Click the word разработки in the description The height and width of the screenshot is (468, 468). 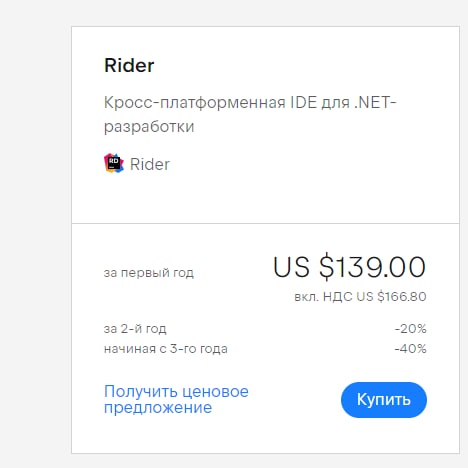149,127
